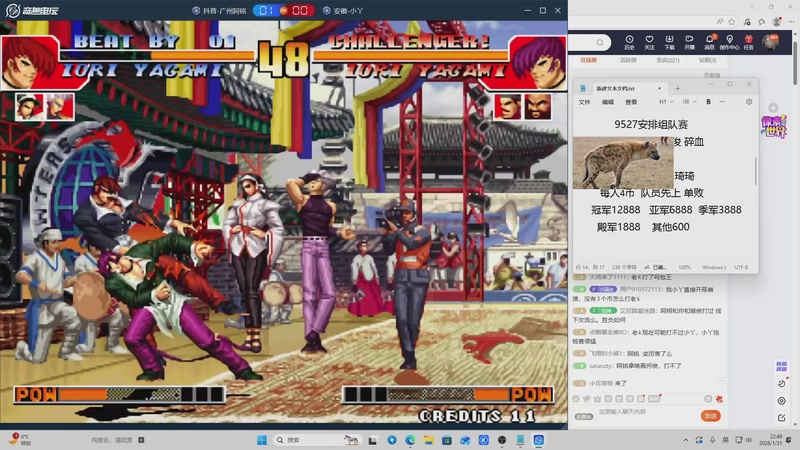Viewport: 800px width, 450px height.
Task: Click the taskbar 搜索 search box
Action: click(316, 440)
